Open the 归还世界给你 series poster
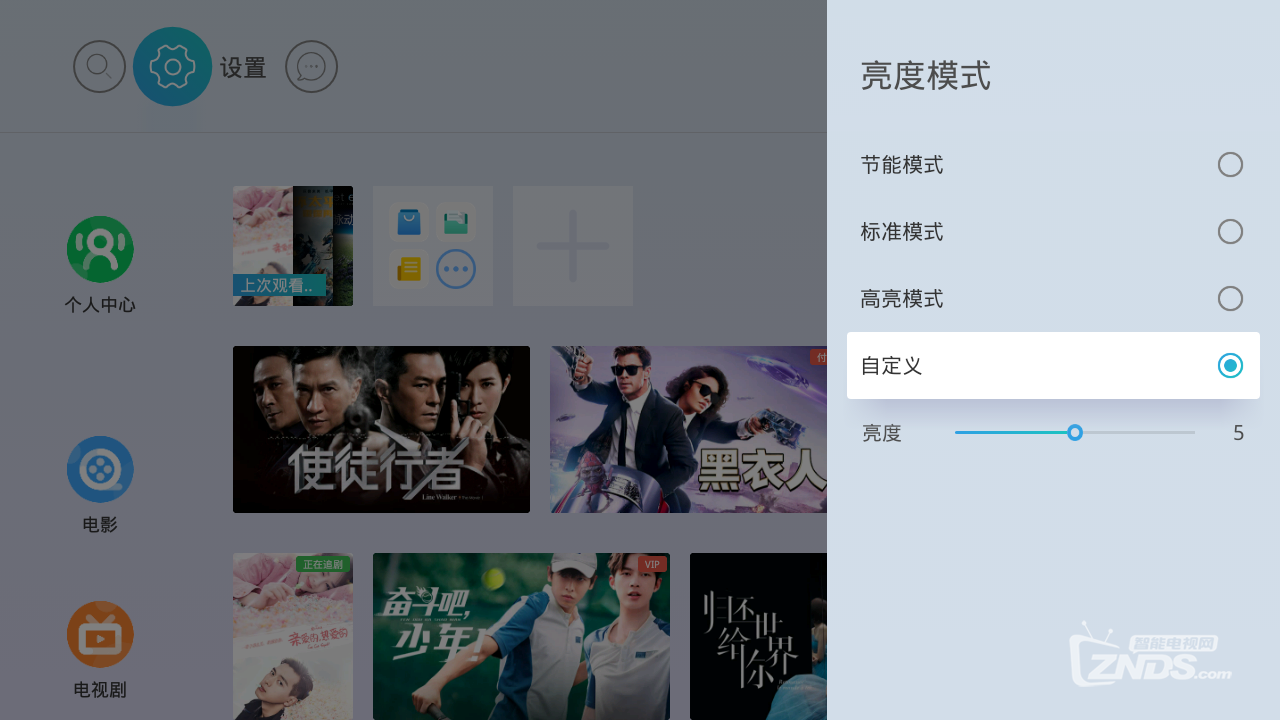Image resolution: width=1280 pixels, height=720 pixels. click(x=758, y=636)
